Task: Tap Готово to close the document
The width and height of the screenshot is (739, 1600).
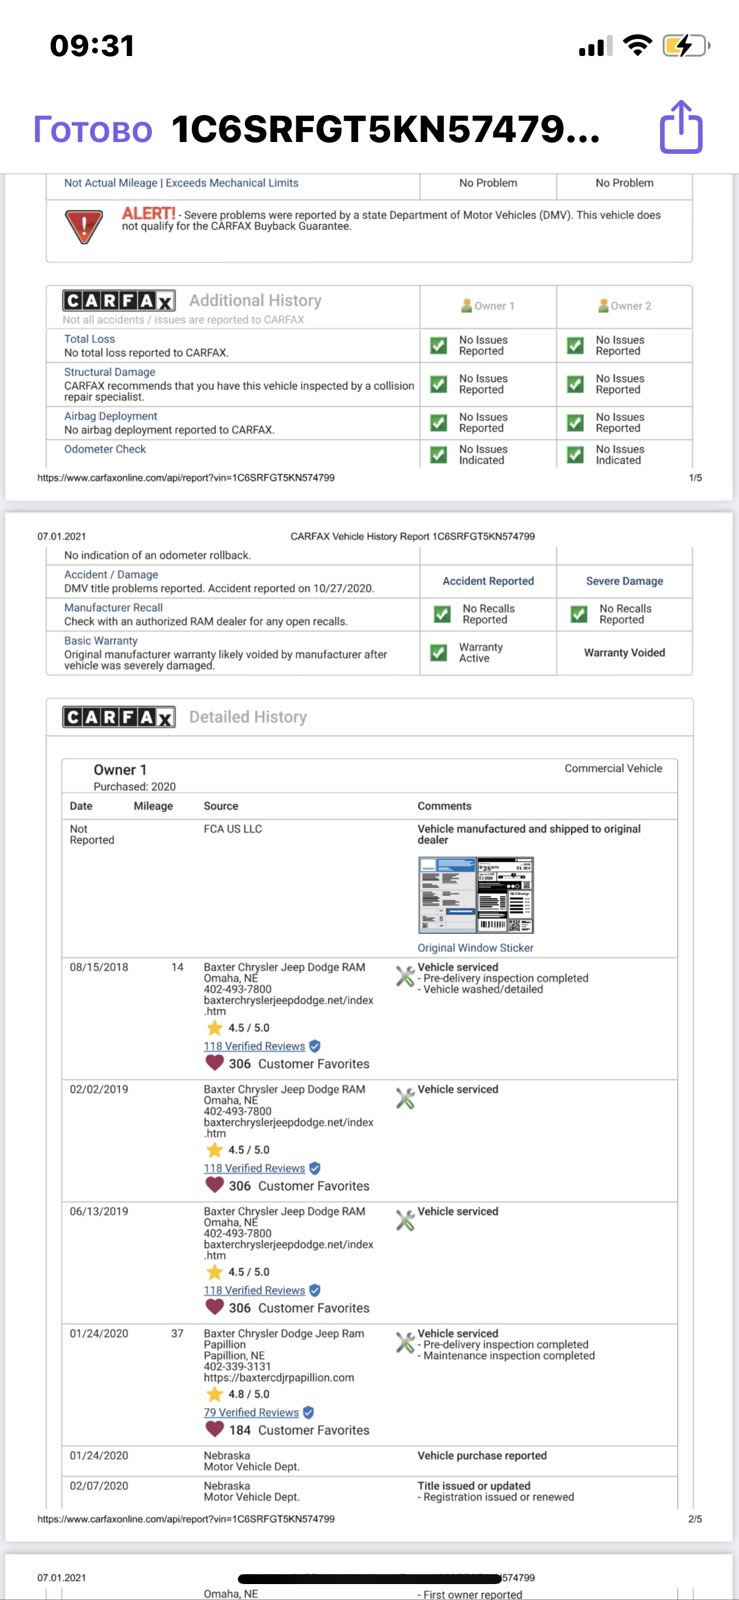Action: point(93,130)
